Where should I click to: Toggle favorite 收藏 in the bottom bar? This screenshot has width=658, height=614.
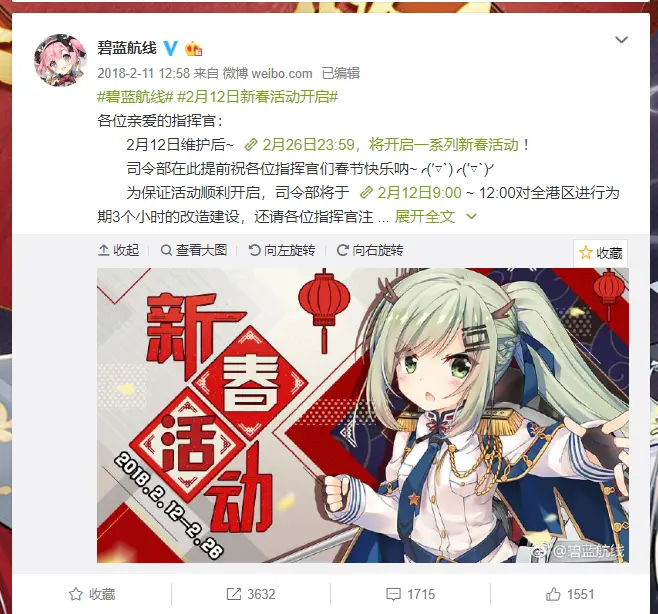click(x=92, y=594)
